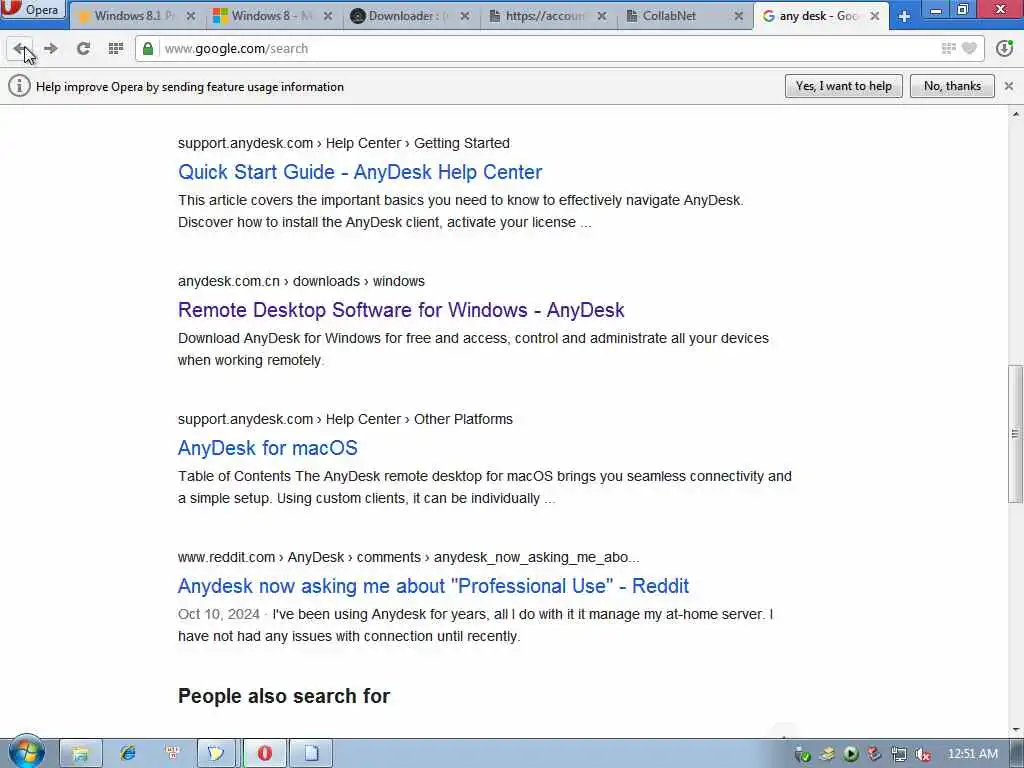Close the Windows 8 - M tab
Viewport: 1024px width, 768px height.
(328, 16)
